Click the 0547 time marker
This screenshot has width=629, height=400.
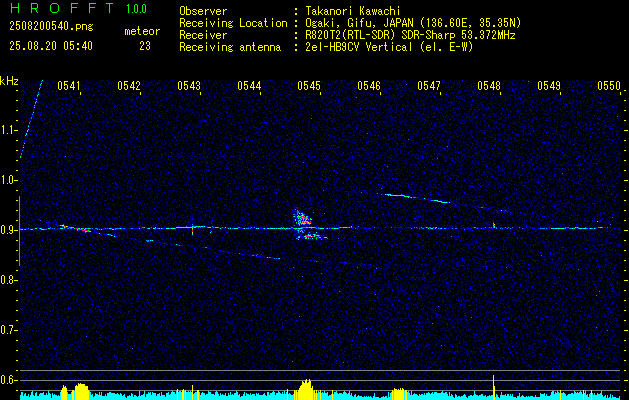[x=429, y=85]
